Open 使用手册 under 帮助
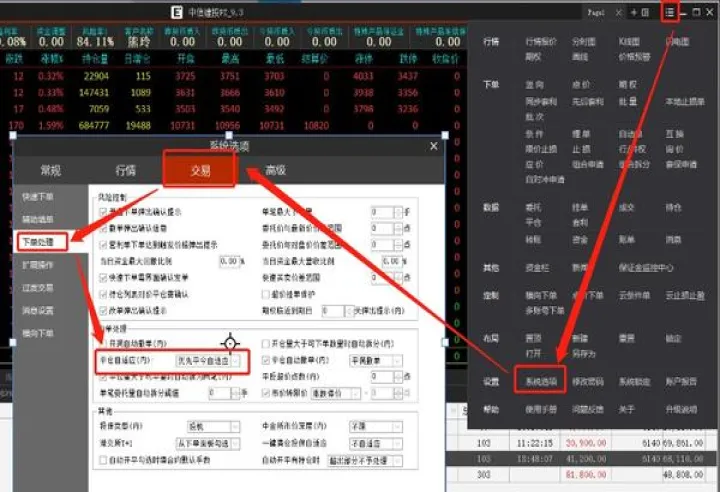 tap(541, 409)
